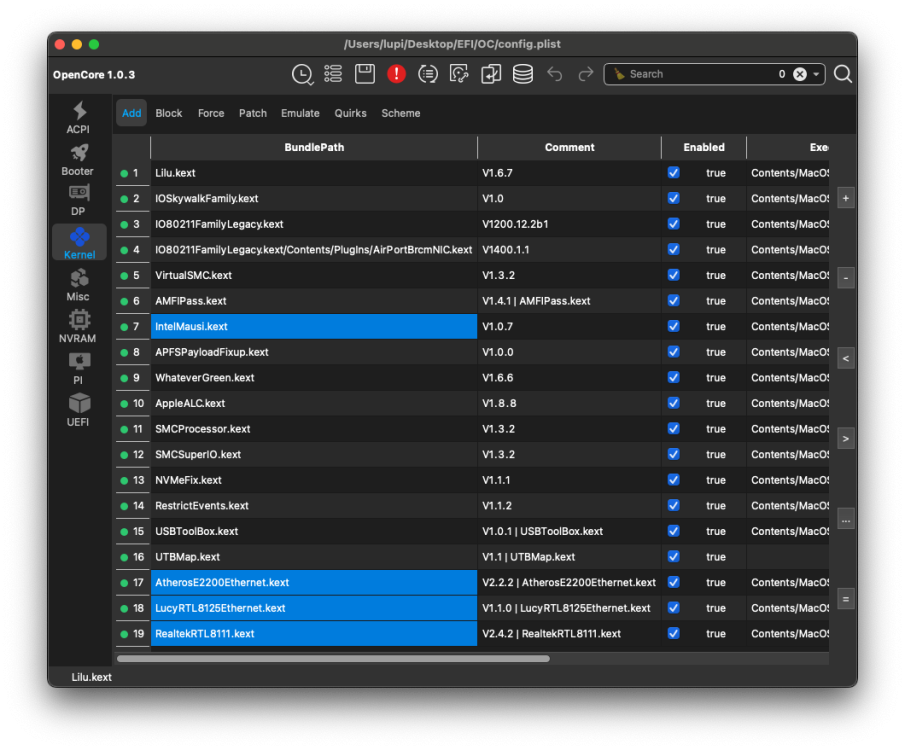The width and height of the screenshot is (905, 750).
Task: Clear search with the X icon
Action: pos(800,74)
